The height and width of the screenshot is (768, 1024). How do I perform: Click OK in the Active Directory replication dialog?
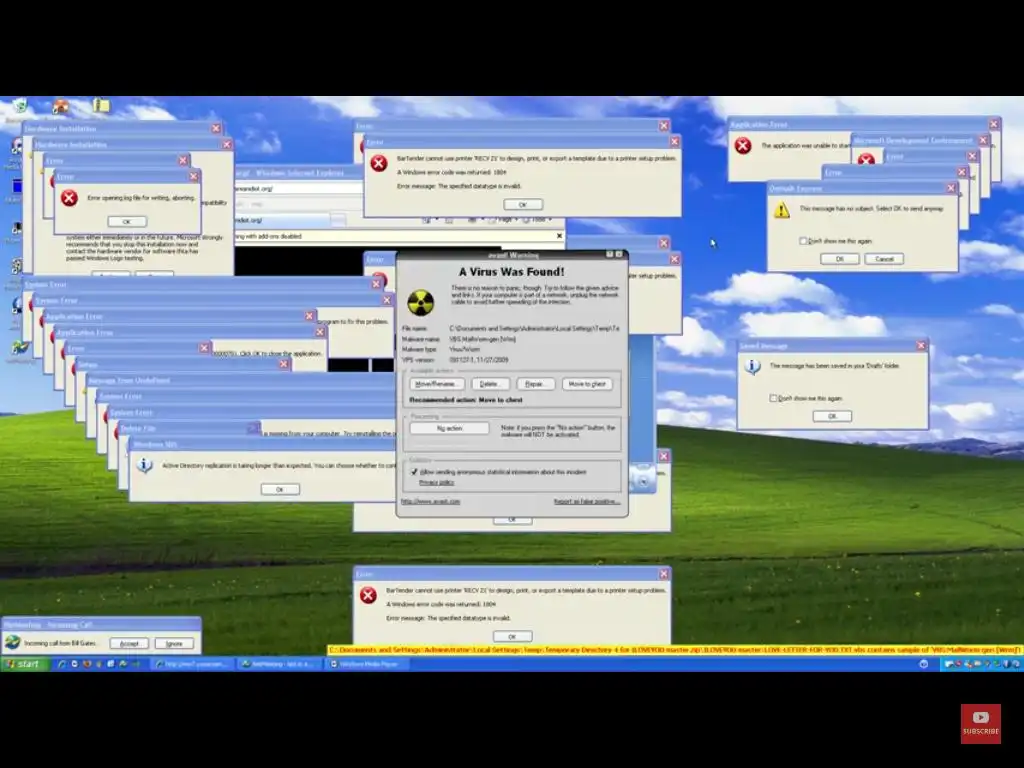tap(280, 489)
